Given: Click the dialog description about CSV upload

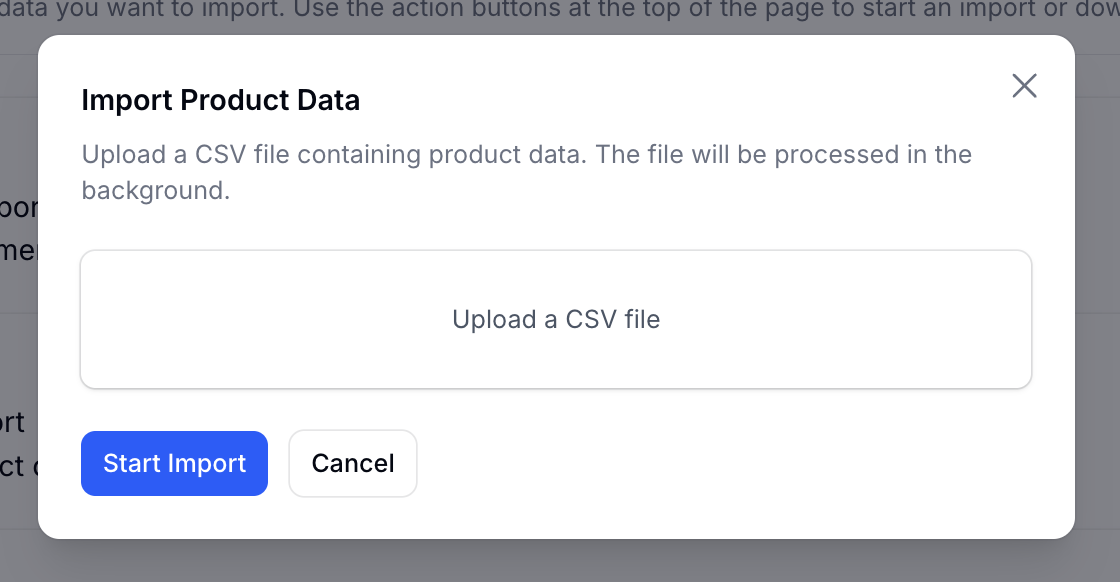Looking at the screenshot, I should pos(526,172).
